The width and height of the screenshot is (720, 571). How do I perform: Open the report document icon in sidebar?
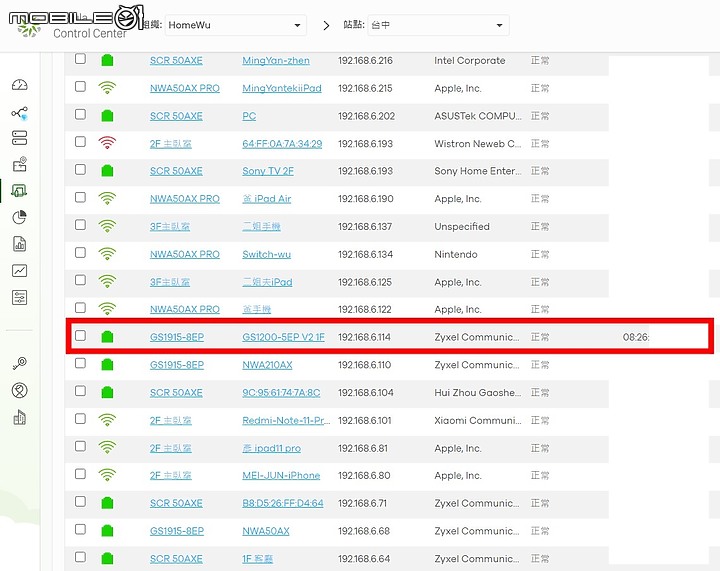click(19, 244)
